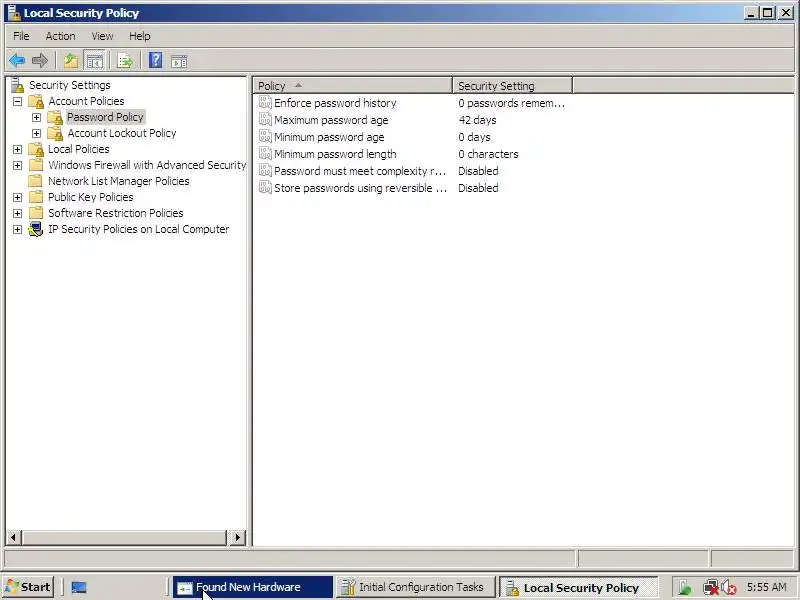
Task: Expand IP Security Policies on Local Computer
Action: (17, 229)
